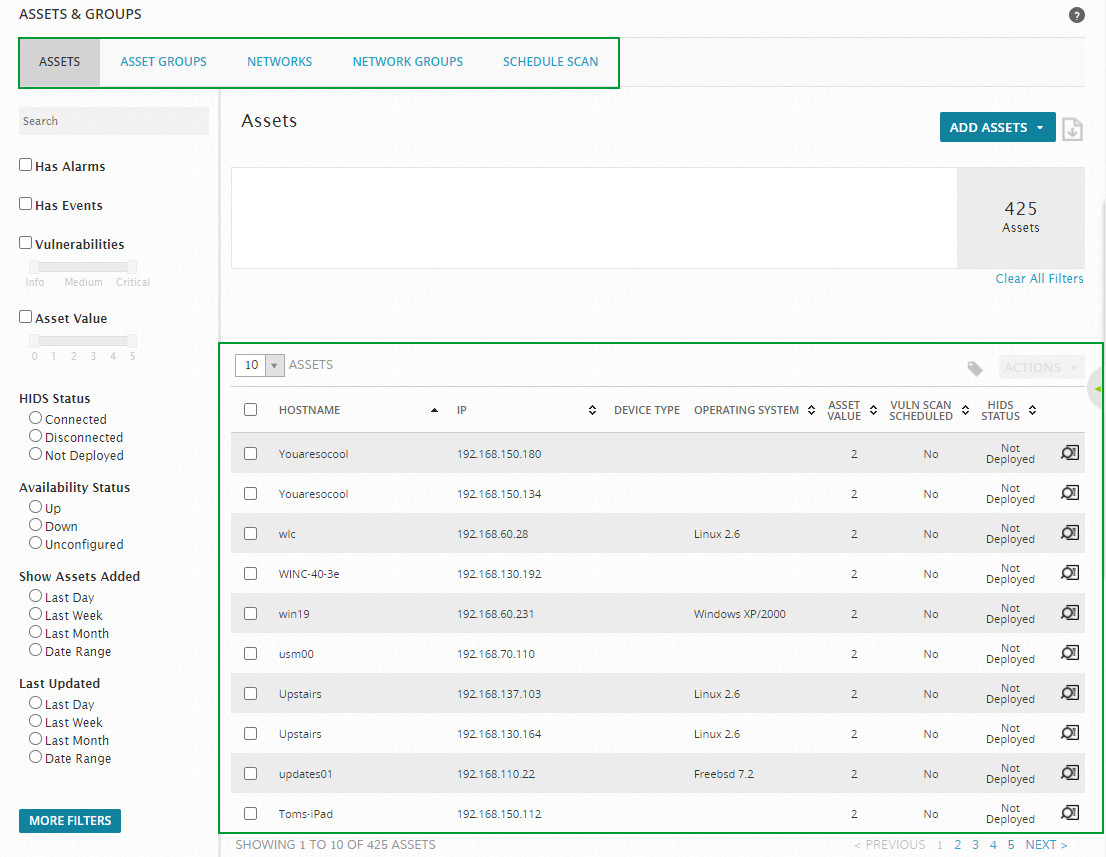The image size is (1106, 857).
Task: Click the help question mark icon
Action: 1076,15
